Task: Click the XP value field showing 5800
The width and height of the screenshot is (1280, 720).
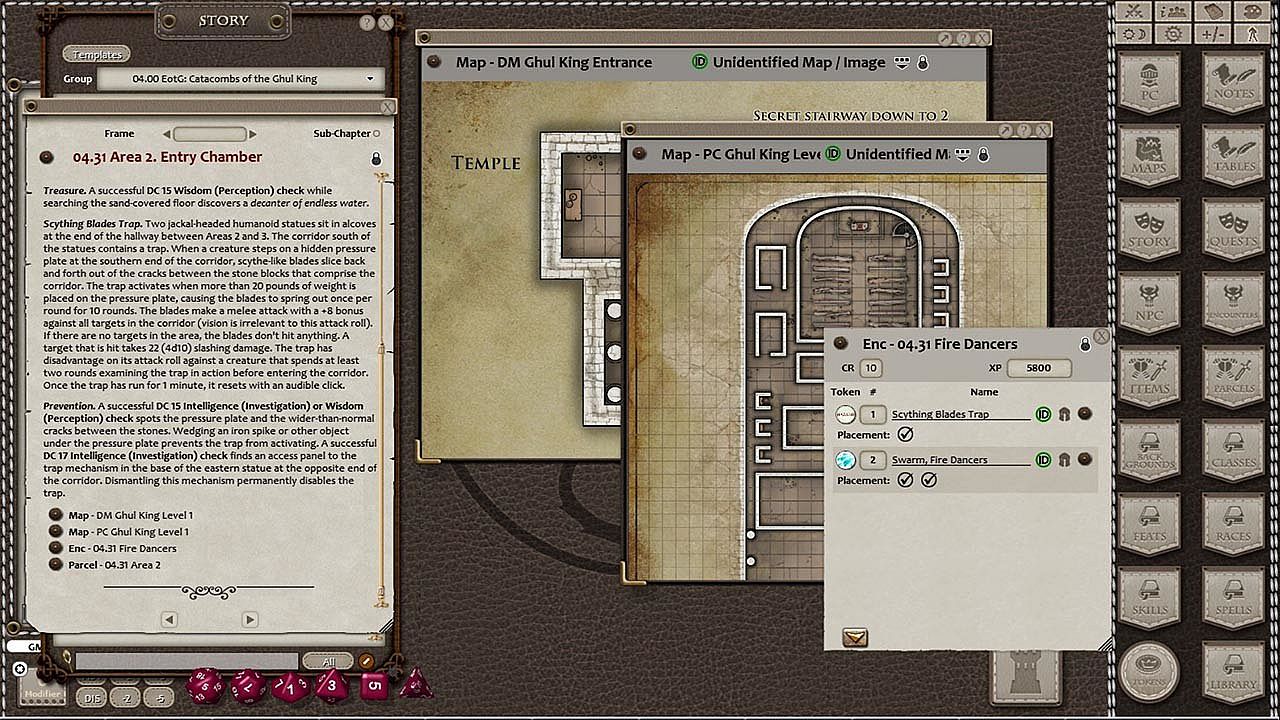Action: [1039, 368]
